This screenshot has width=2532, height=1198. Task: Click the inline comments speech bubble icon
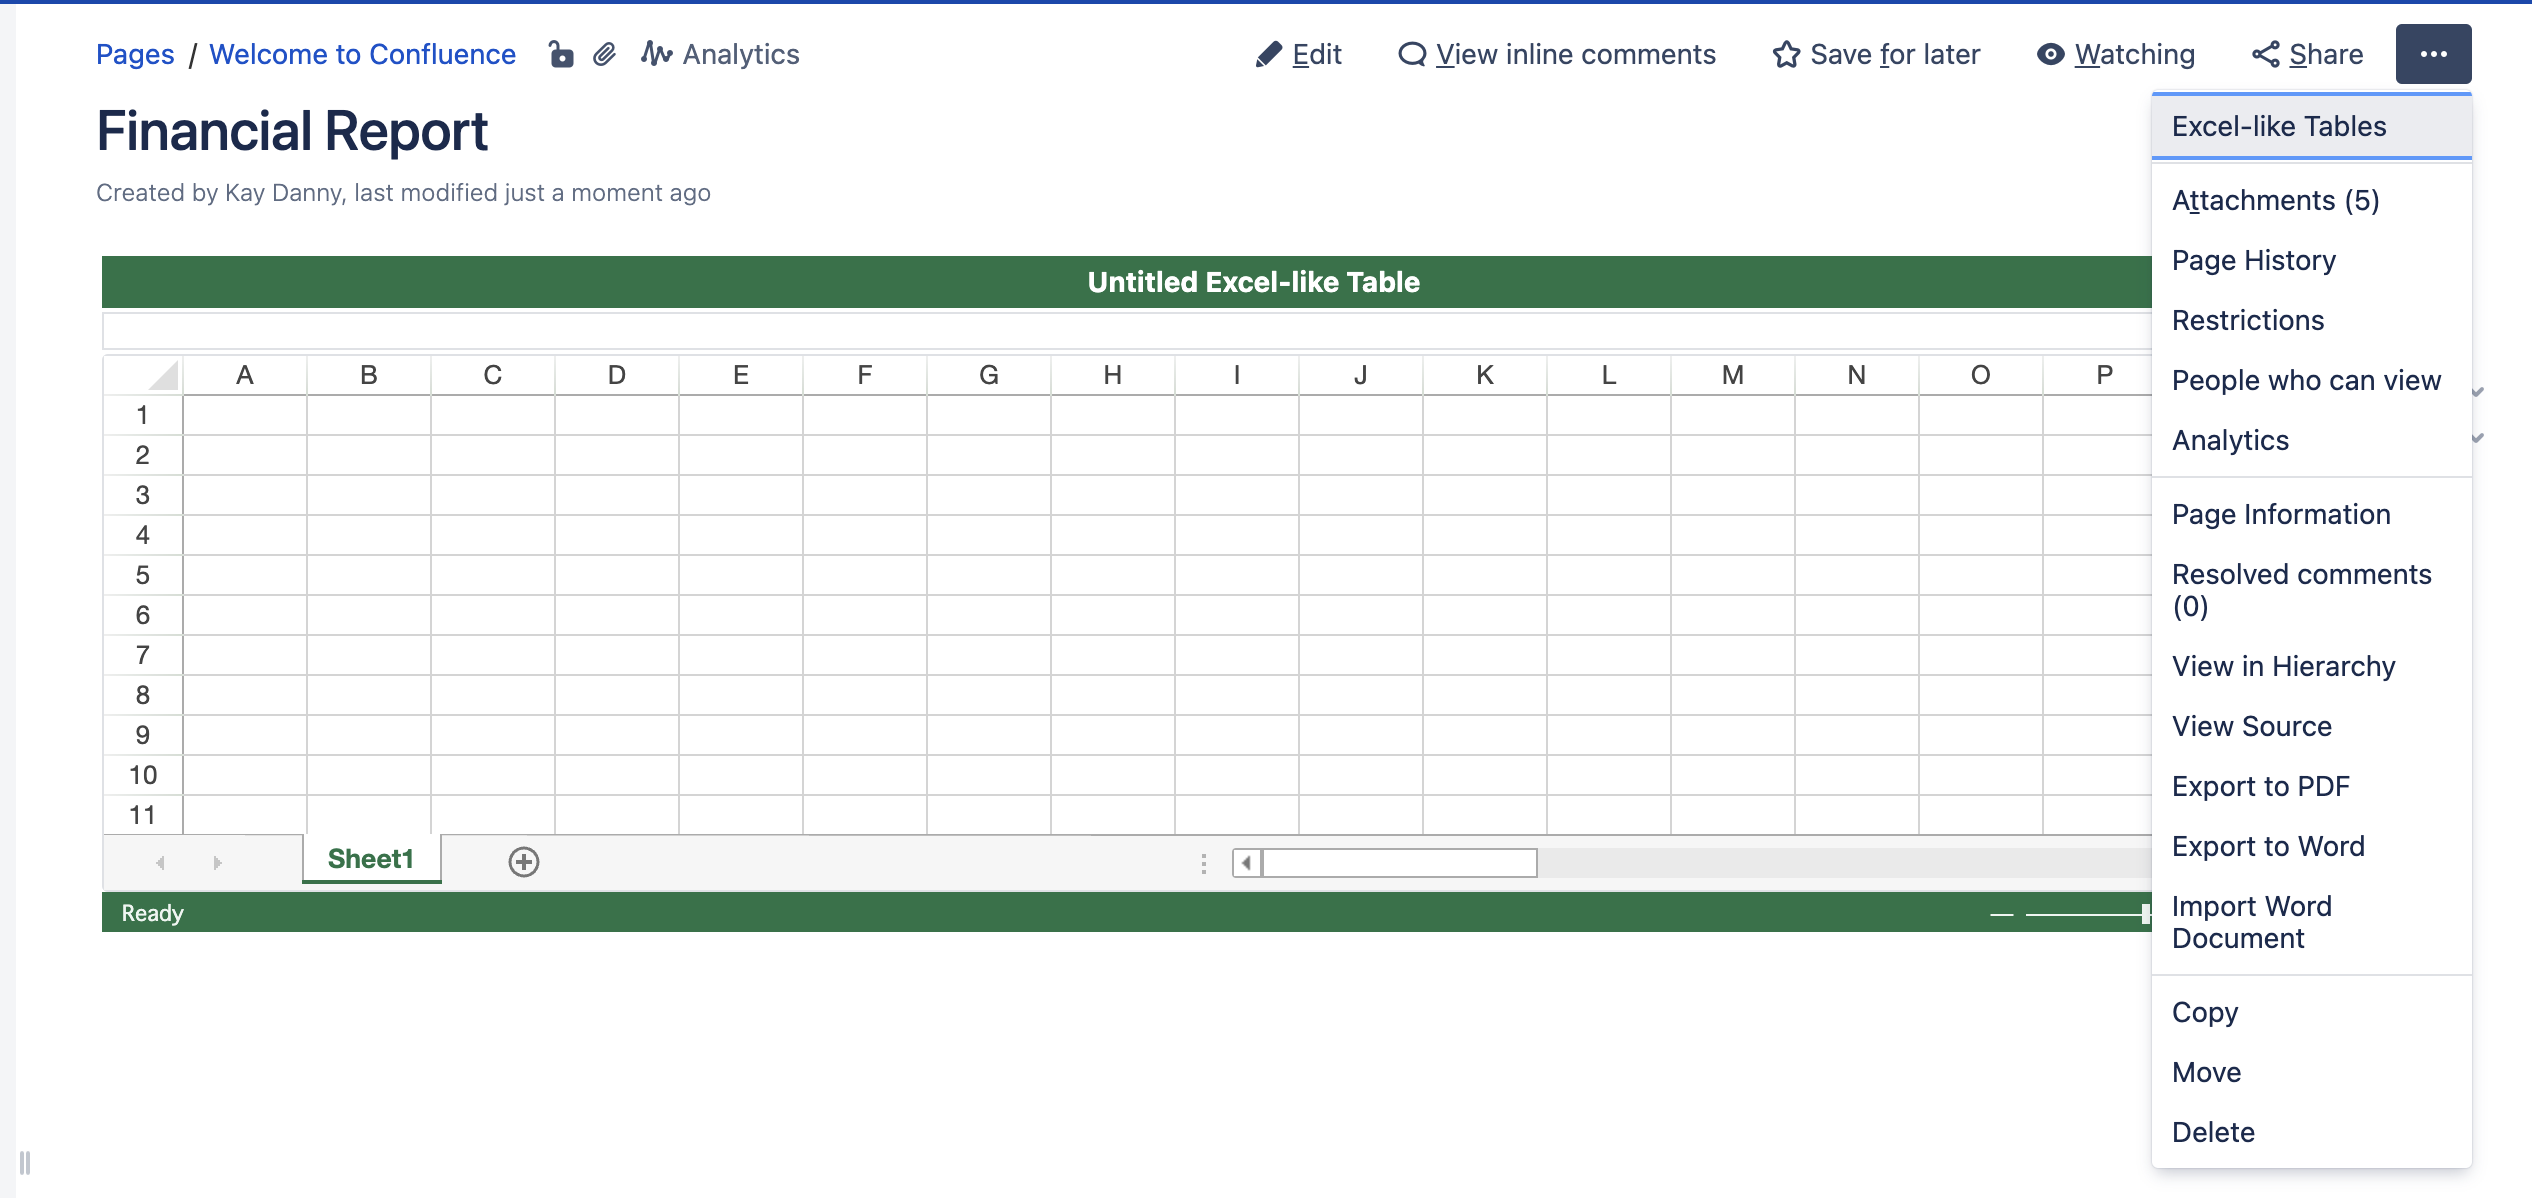pyautogui.click(x=1411, y=54)
